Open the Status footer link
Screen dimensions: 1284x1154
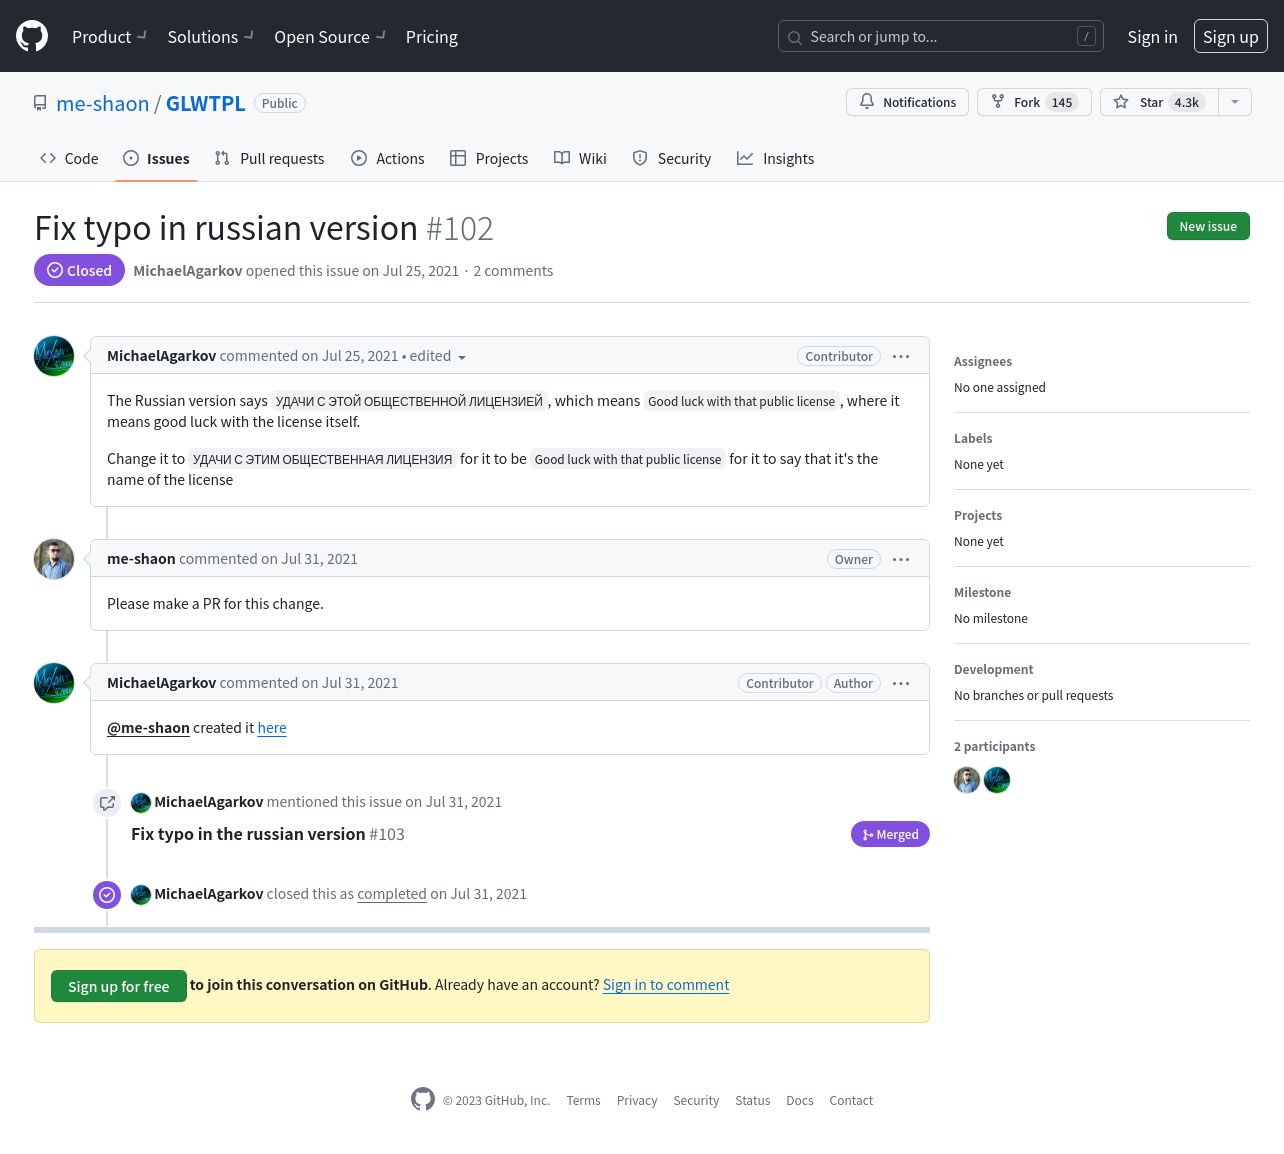tap(752, 1100)
